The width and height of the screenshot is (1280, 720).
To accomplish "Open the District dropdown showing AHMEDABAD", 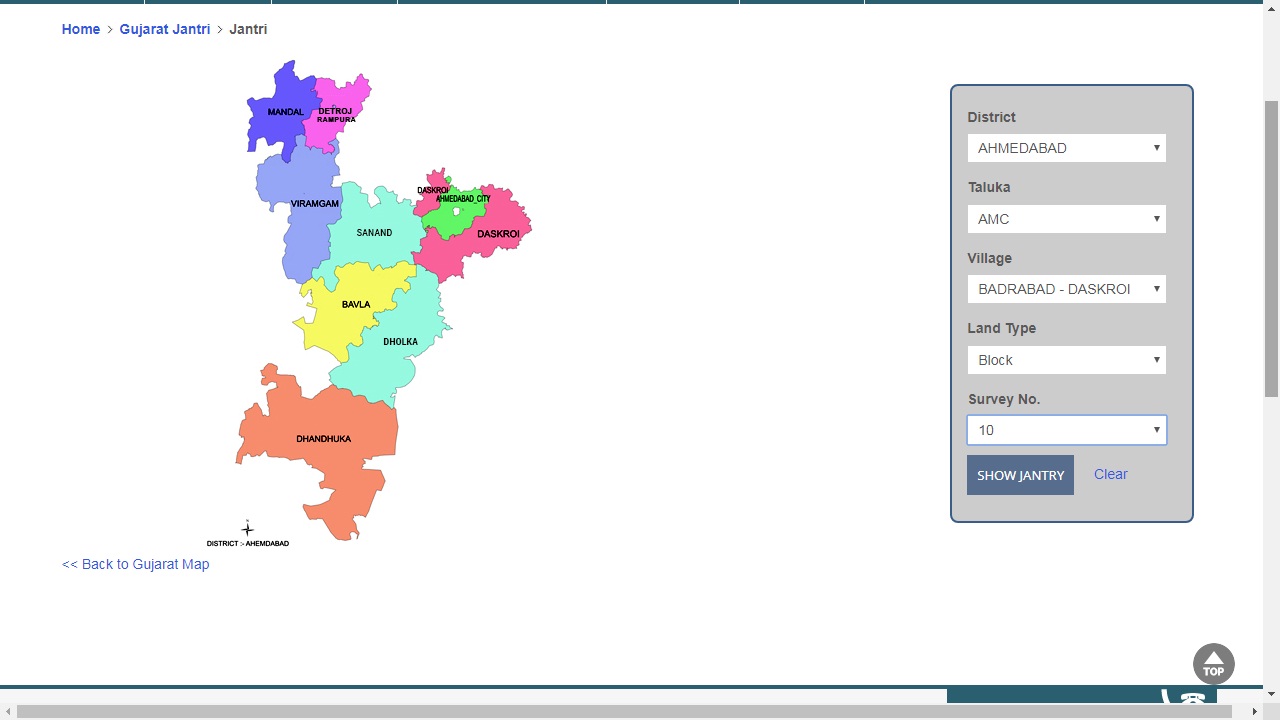I will 1066,148.
